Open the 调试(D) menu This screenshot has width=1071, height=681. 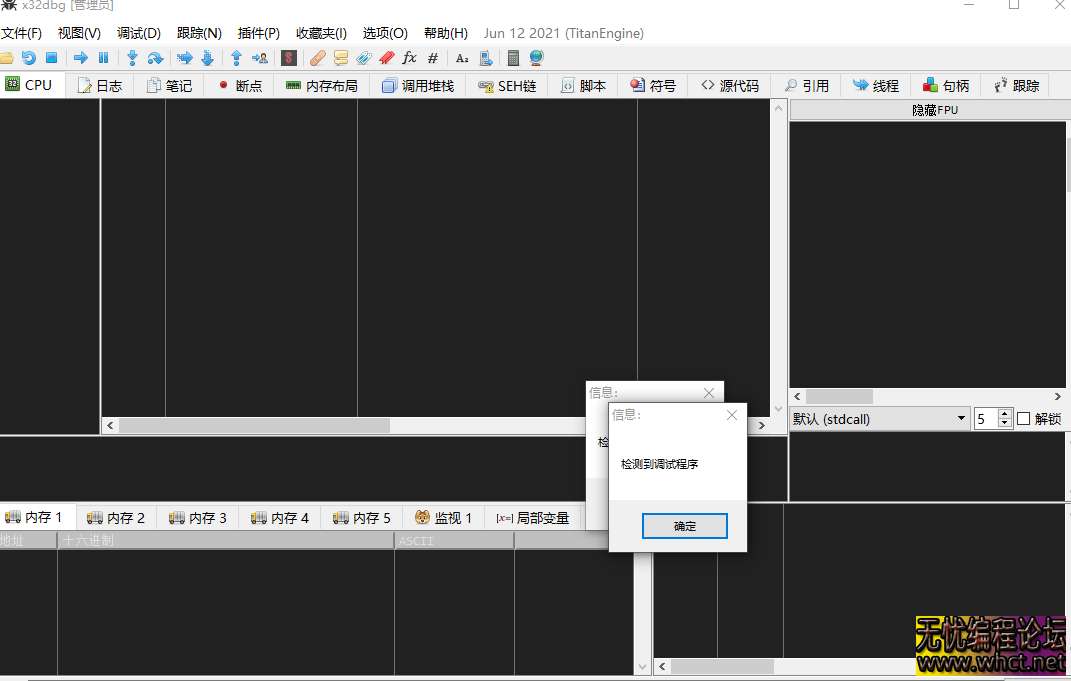click(x=138, y=33)
